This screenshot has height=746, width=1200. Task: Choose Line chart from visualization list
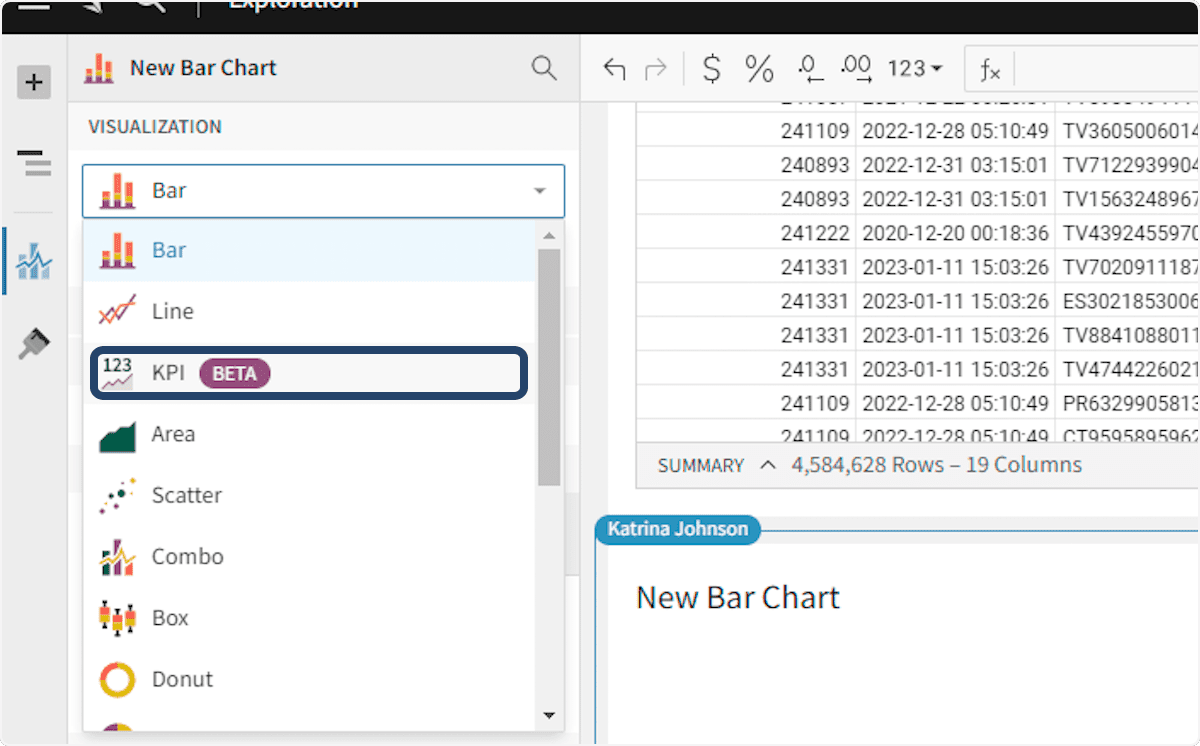pos(172,312)
